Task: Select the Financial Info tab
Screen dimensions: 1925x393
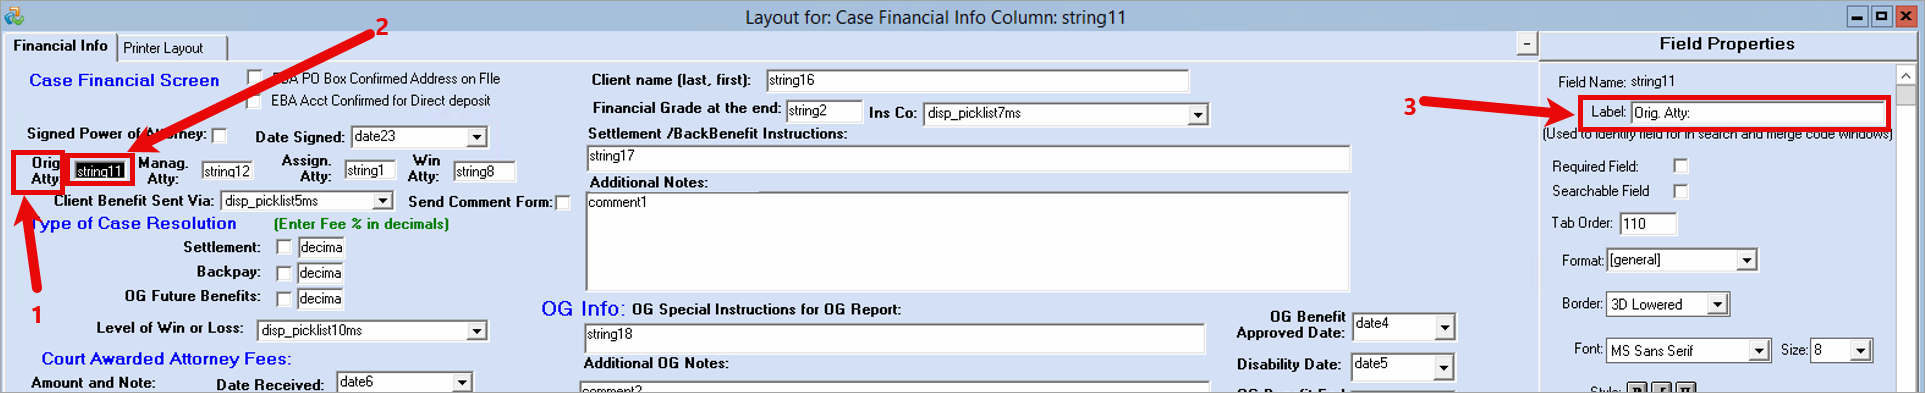Action: click(x=60, y=46)
